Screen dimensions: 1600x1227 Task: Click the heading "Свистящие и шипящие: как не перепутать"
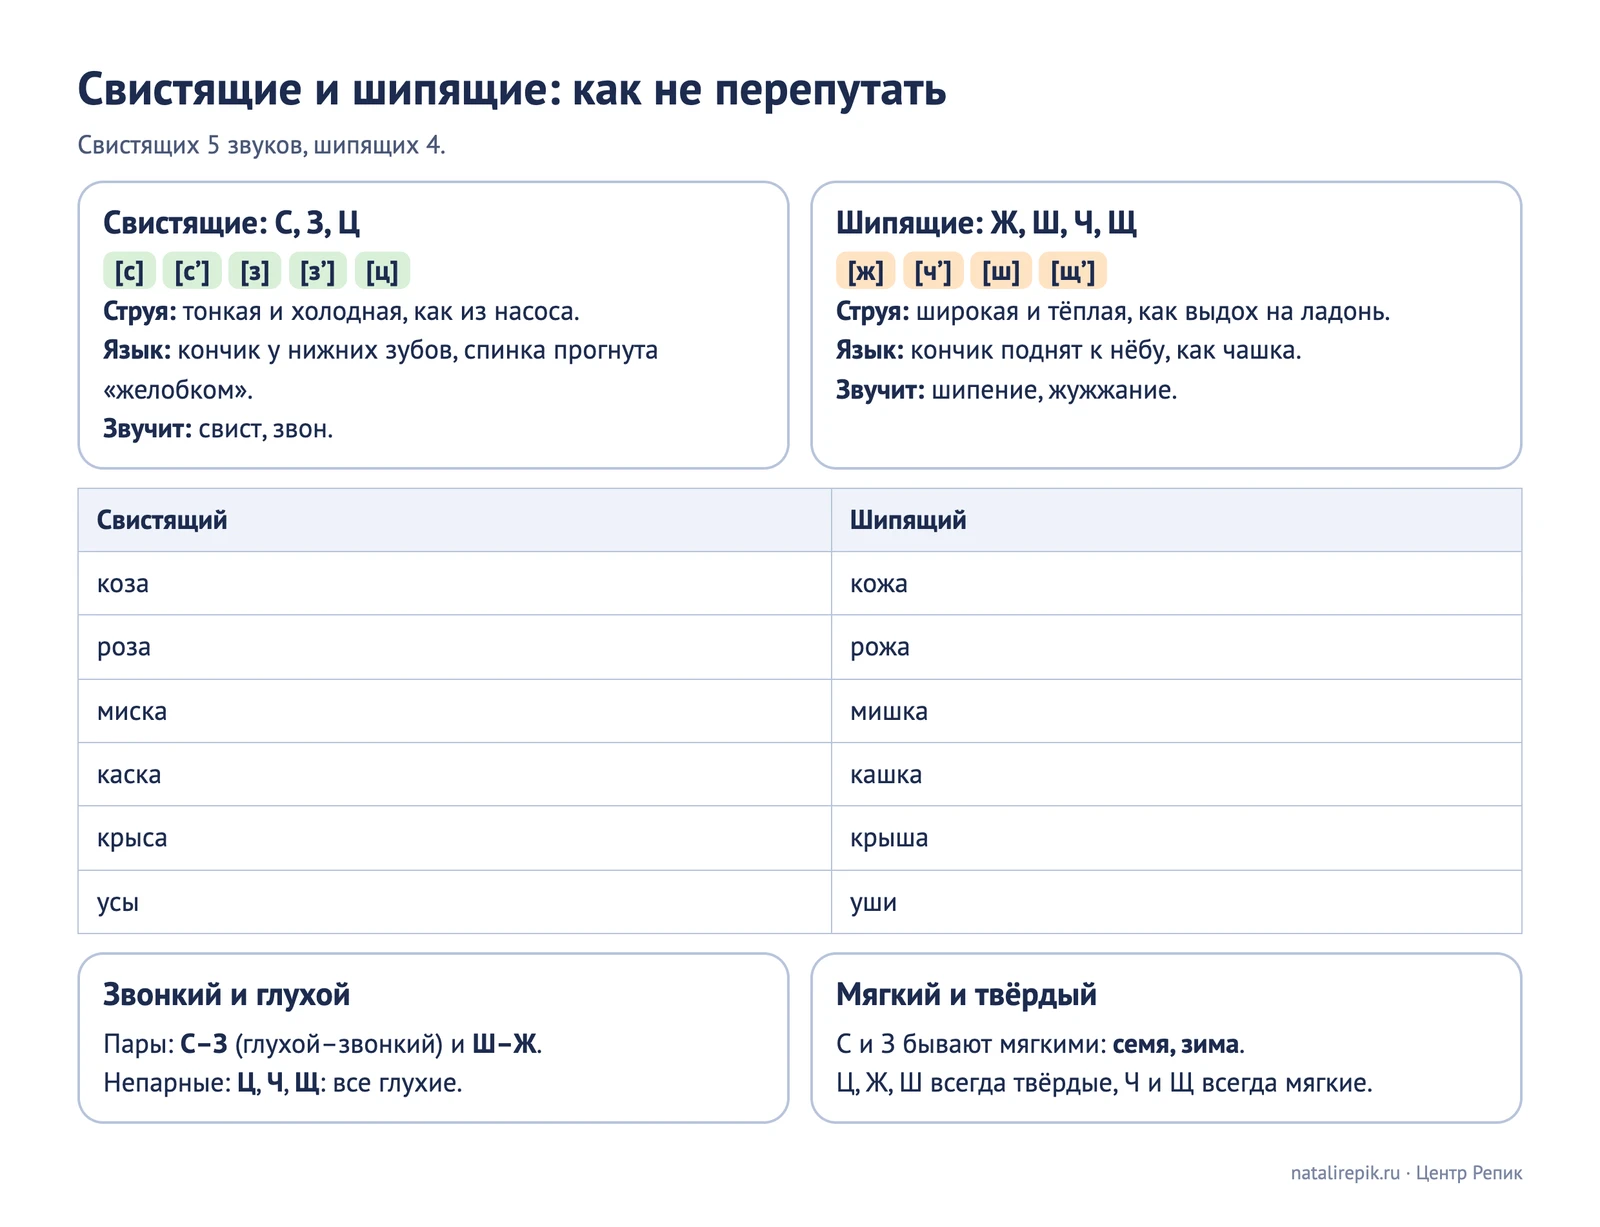512,90
